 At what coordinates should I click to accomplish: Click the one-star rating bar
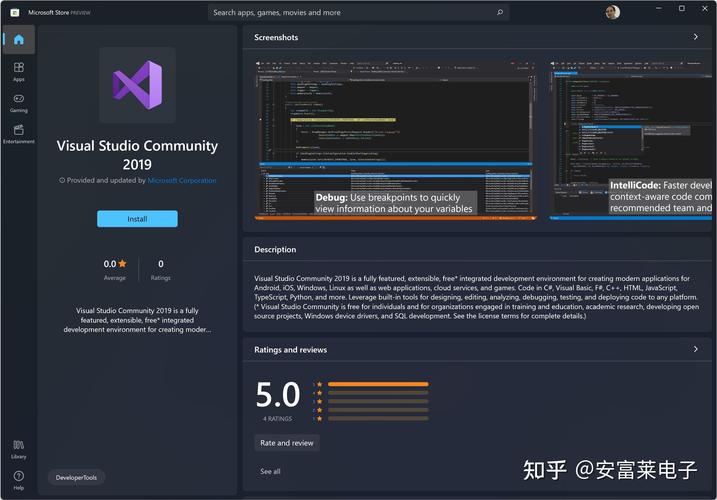coord(378,418)
